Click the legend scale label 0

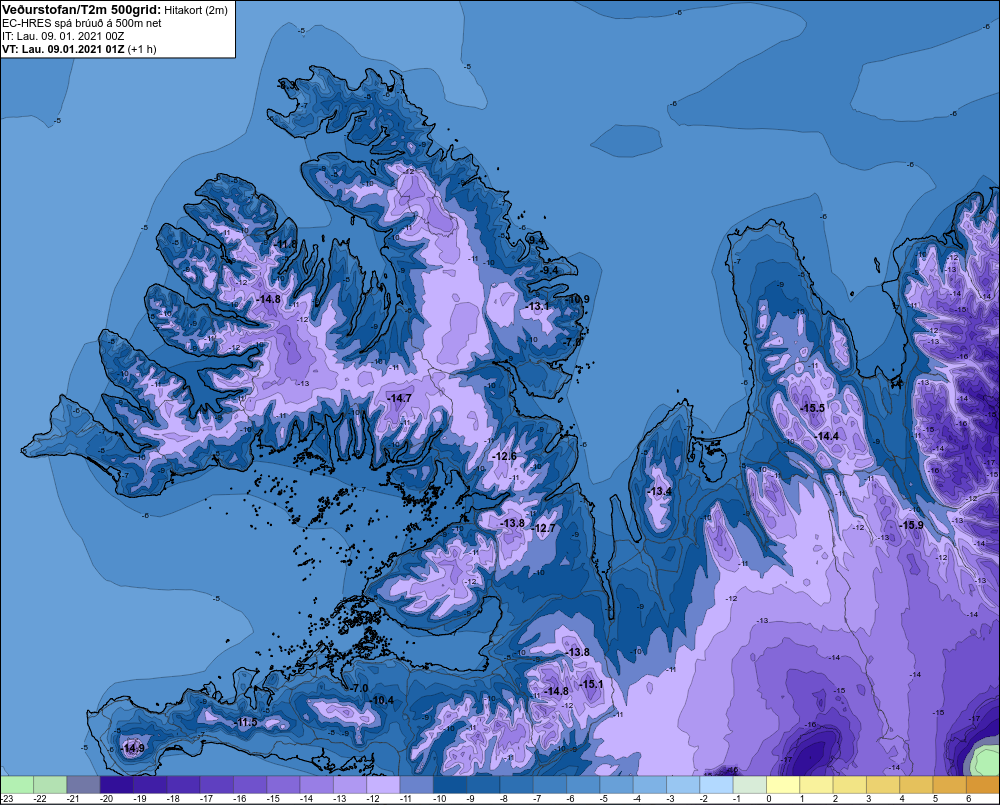pyautogui.click(x=769, y=799)
